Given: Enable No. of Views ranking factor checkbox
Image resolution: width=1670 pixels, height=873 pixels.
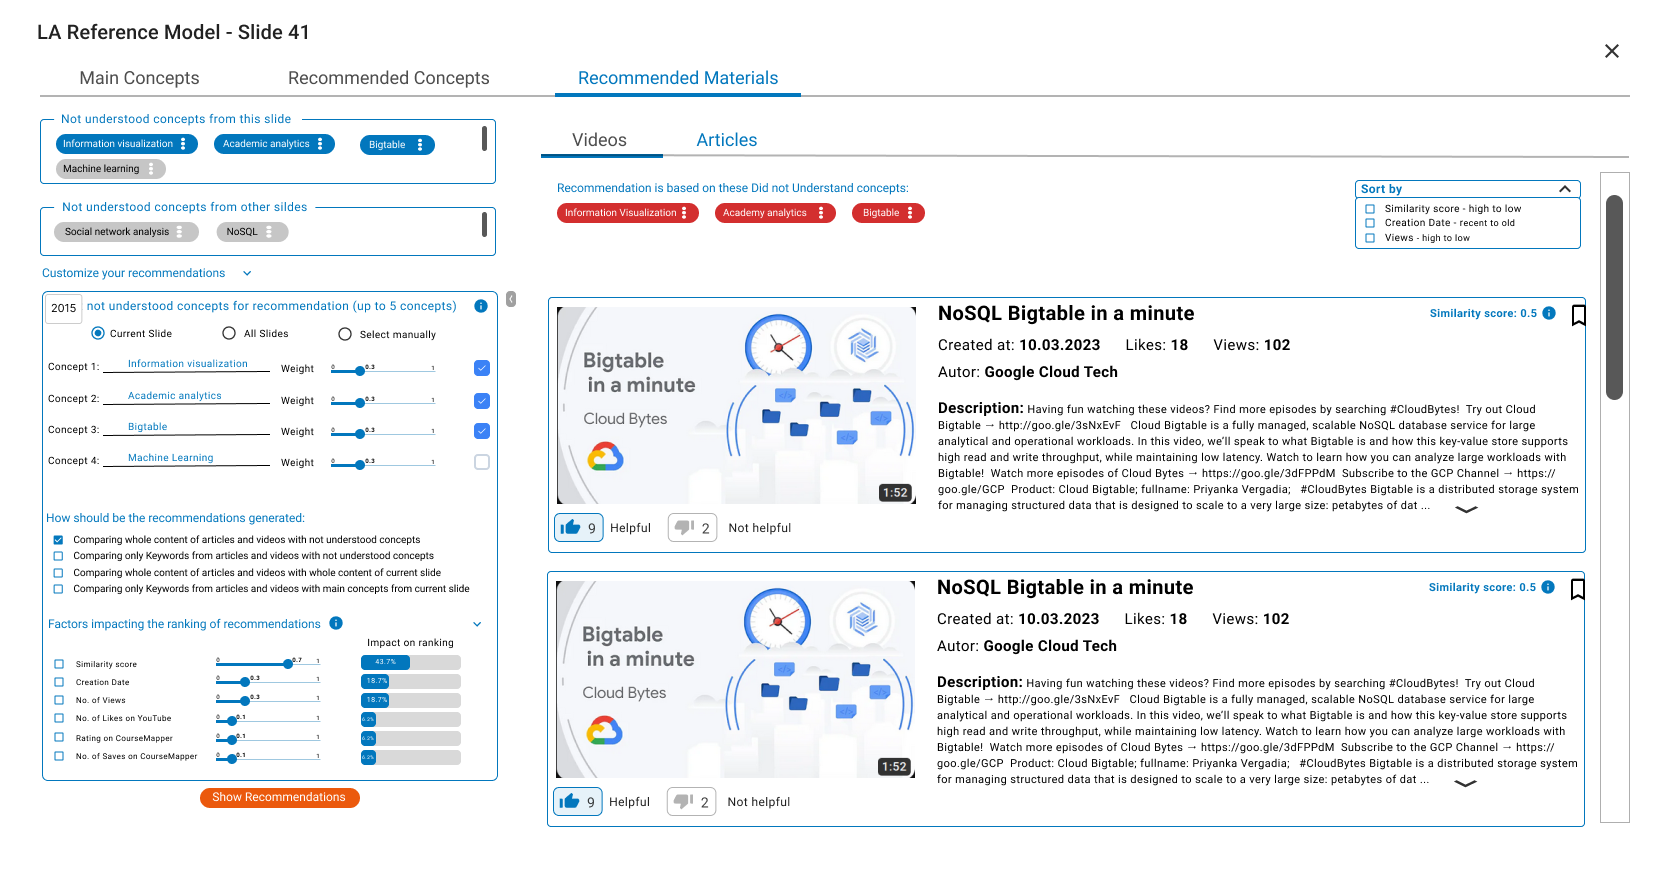Looking at the screenshot, I should [59, 700].
